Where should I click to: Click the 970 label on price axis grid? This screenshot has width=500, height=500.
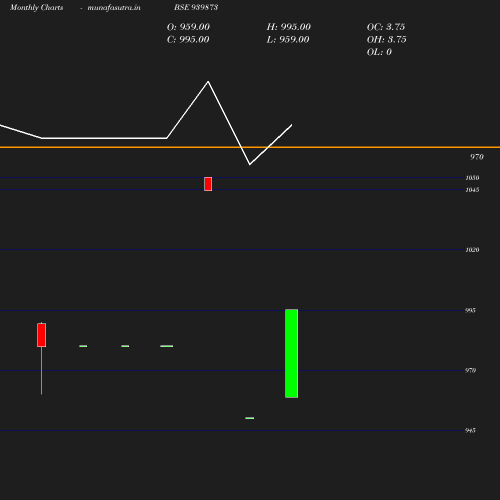(x=470, y=371)
